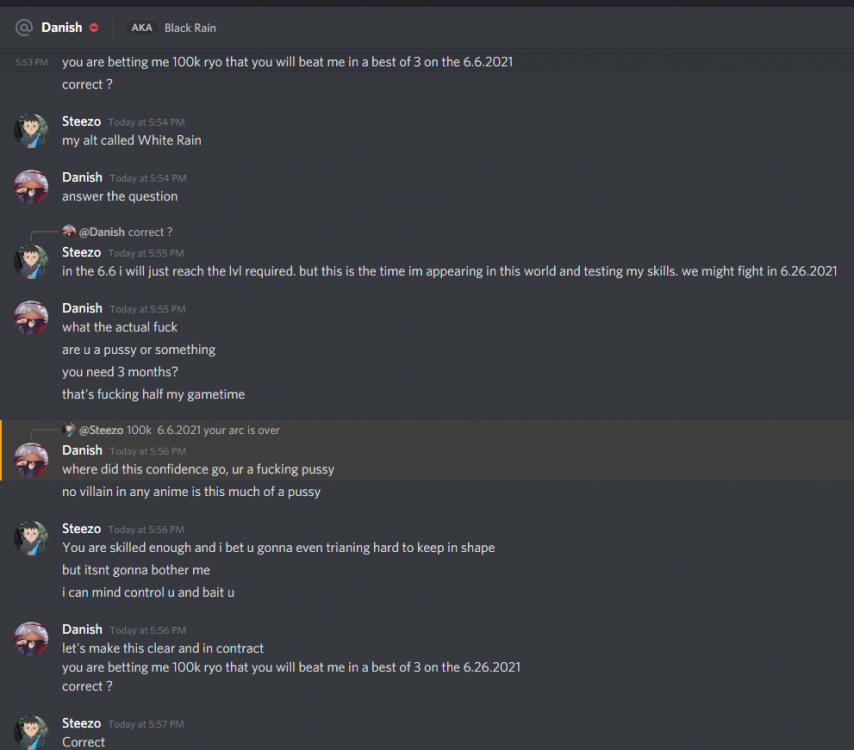Open Danish's avatar next to "answer the question"

tap(31, 187)
